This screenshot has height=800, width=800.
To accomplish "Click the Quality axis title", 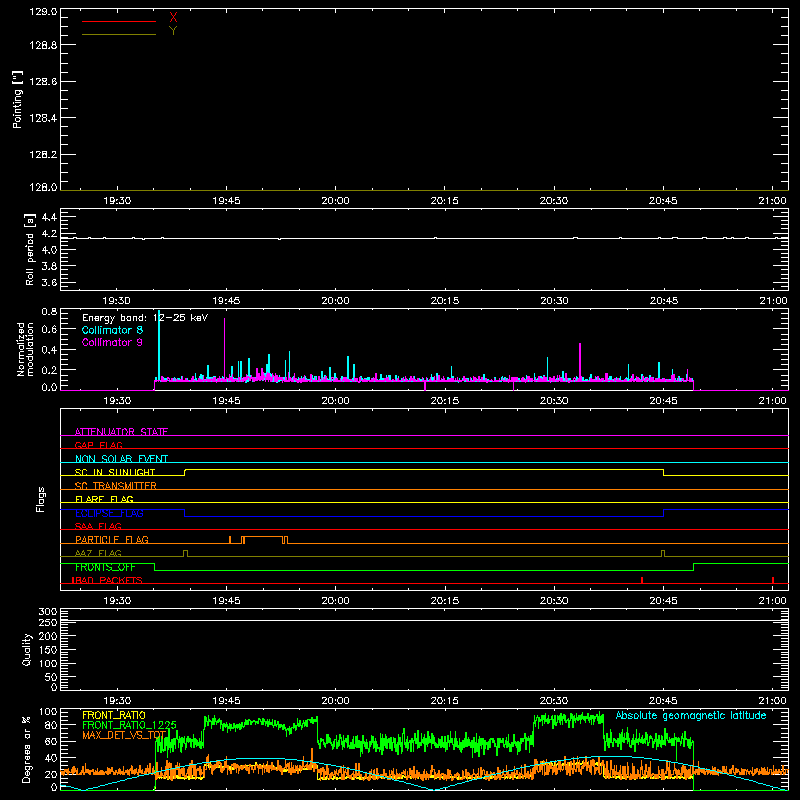I will coord(27,649).
